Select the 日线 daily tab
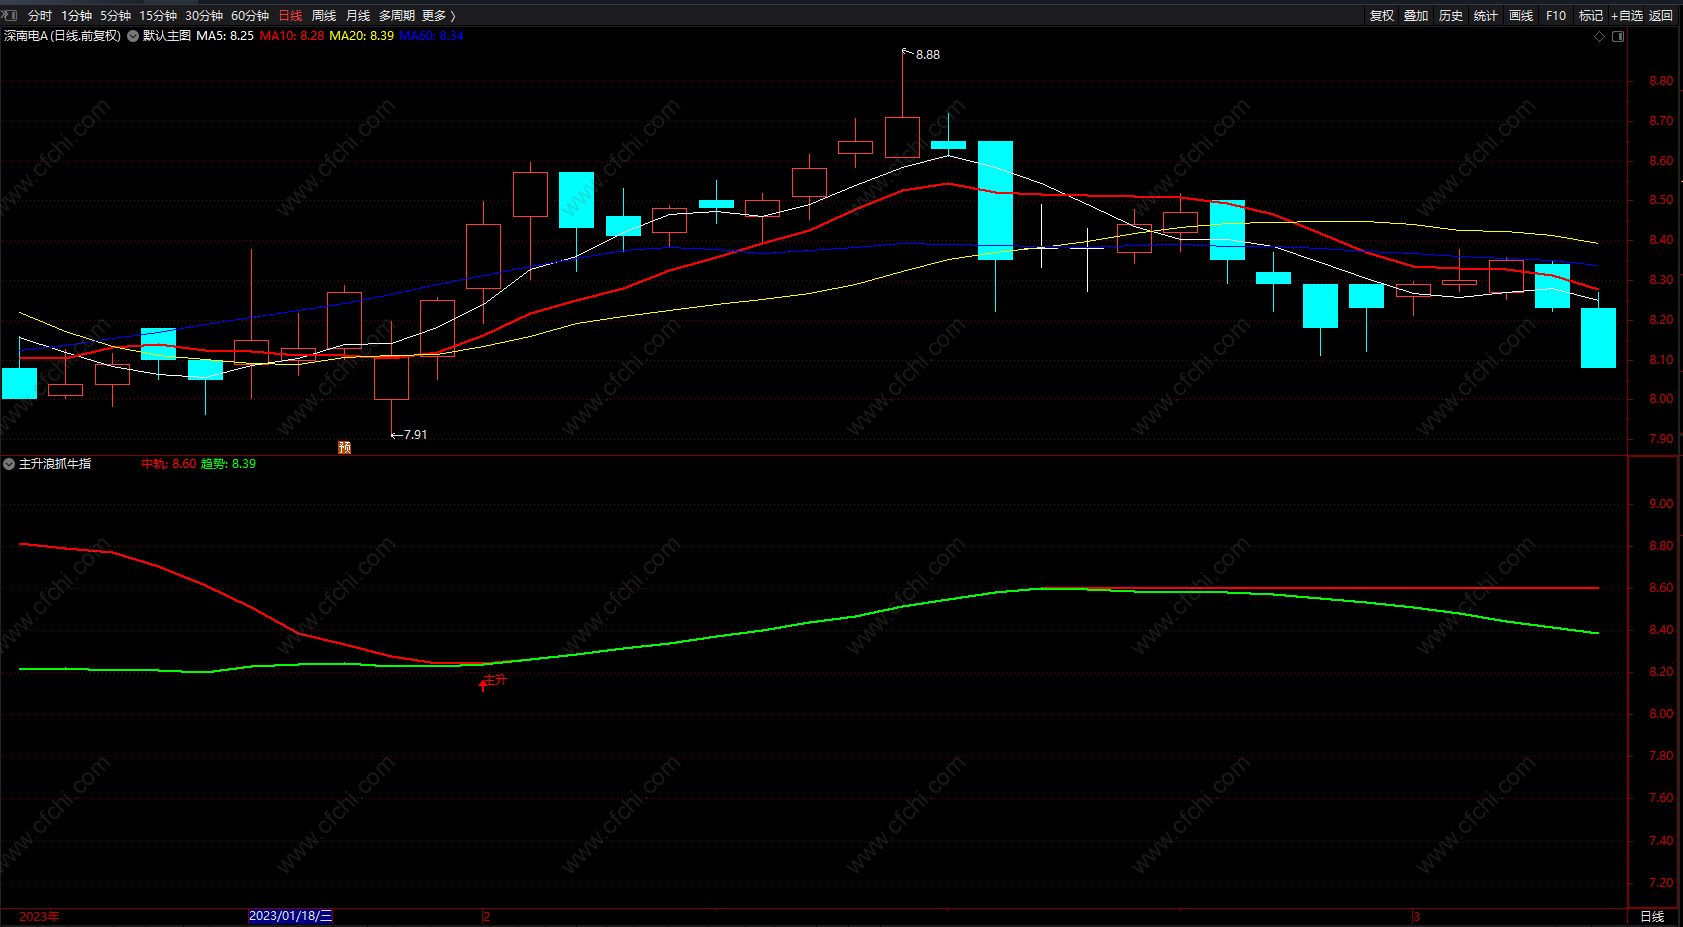The image size is (1683, 927). pos(290,16)
